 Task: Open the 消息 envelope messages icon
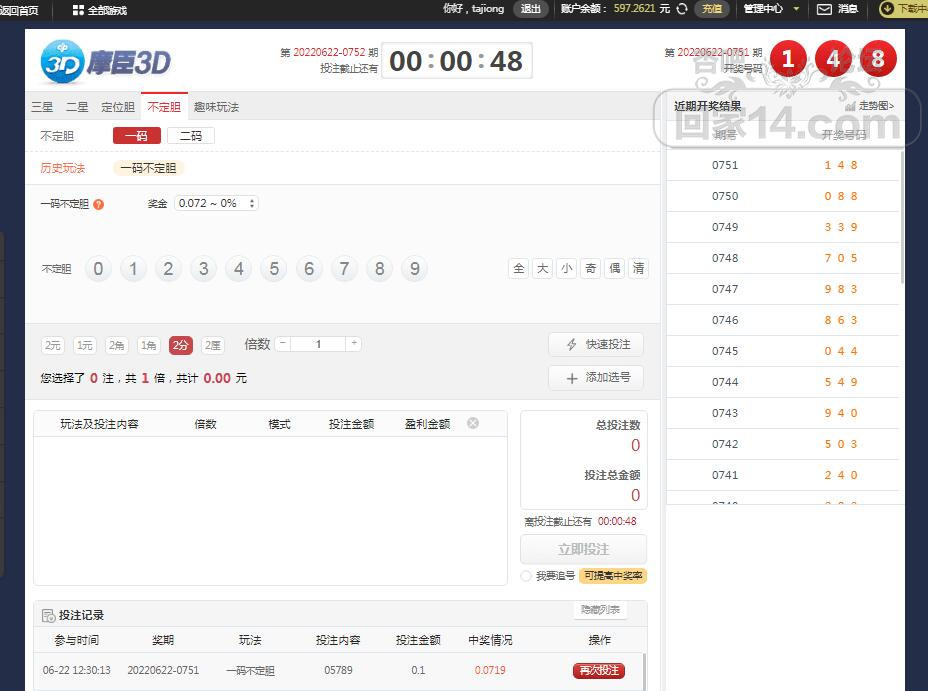(824, 9)
